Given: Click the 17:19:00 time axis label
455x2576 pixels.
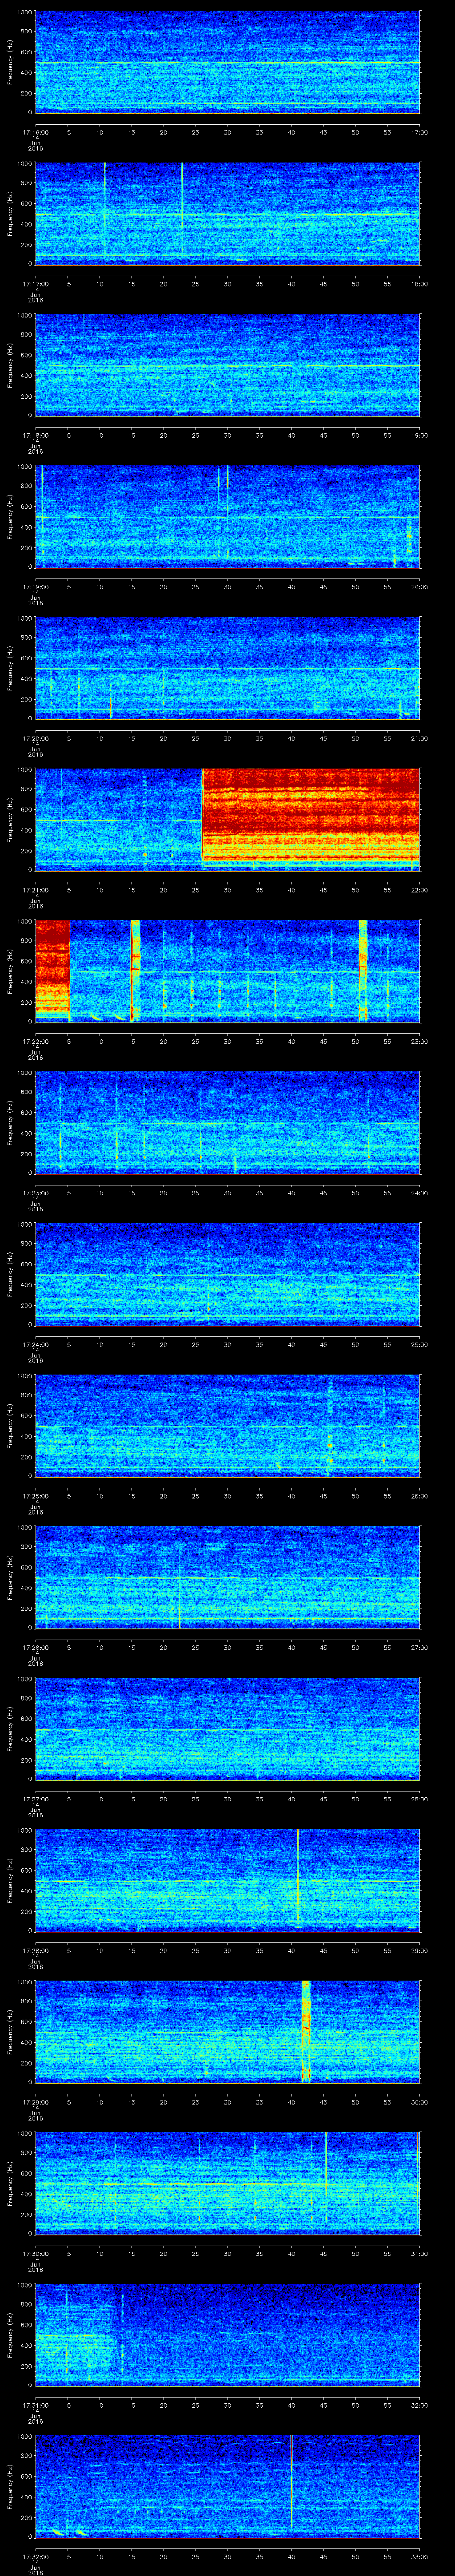Looking at the screenshot, I should coord(36,586).
